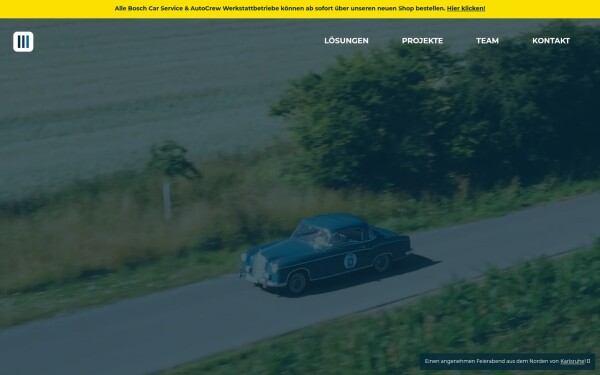
Task: Follow the 'Hier klicken!' banner link
Action: point(466,8)
